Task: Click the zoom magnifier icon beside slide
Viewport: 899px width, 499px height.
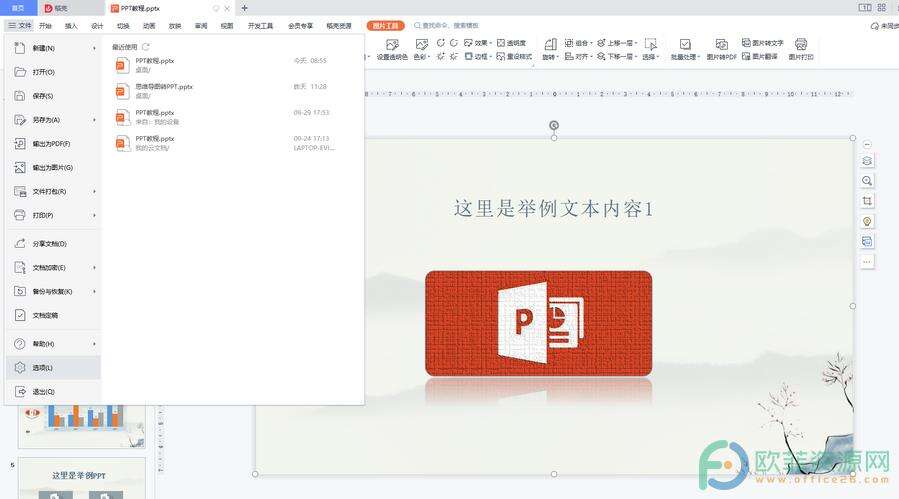Action: click(867, 181)
